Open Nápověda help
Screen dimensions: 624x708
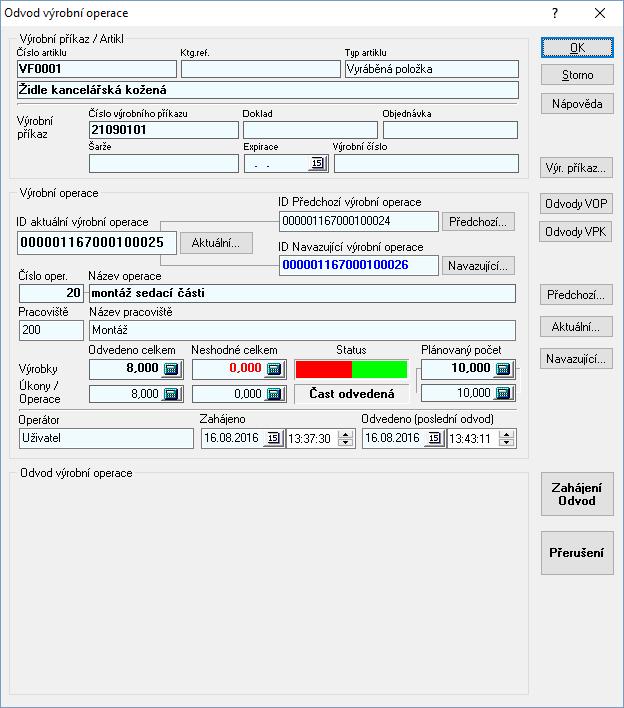click(x=577, y=104)
